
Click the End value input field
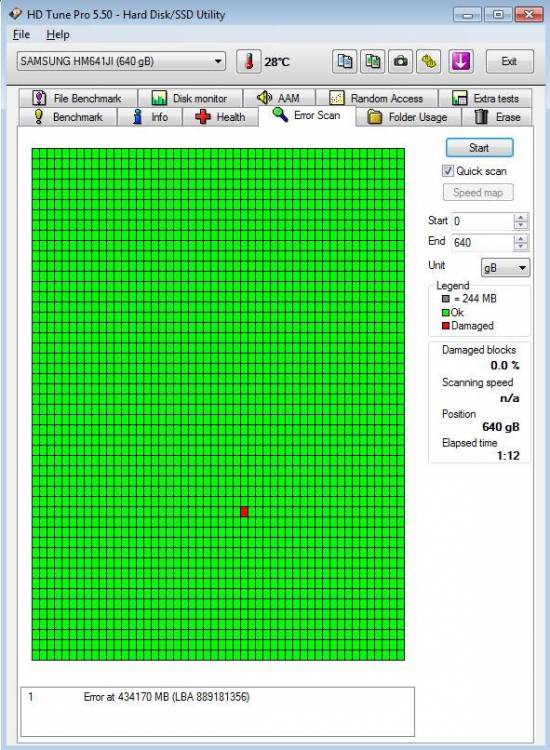482,243
